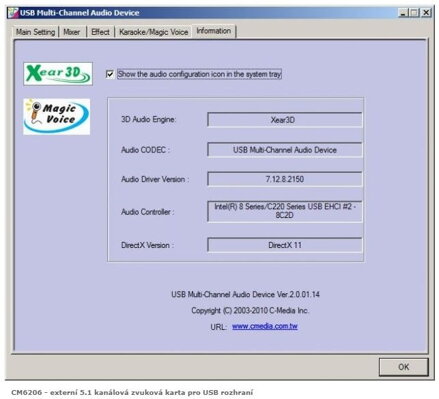Click the '3D Audio Engine:' label
The width and height of the screenshot is (439, 399).
click(x=149, y=119)
